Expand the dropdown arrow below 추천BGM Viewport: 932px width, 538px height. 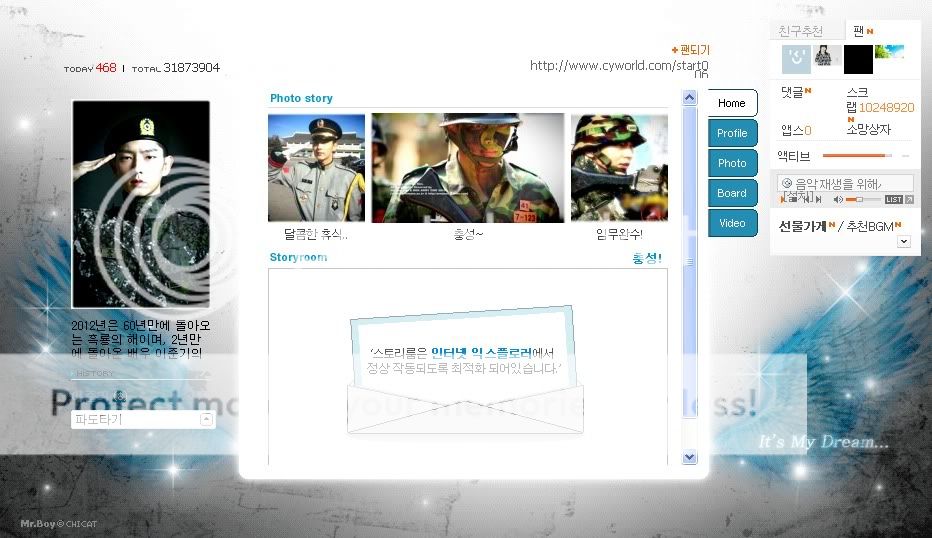tap(904, 241)
